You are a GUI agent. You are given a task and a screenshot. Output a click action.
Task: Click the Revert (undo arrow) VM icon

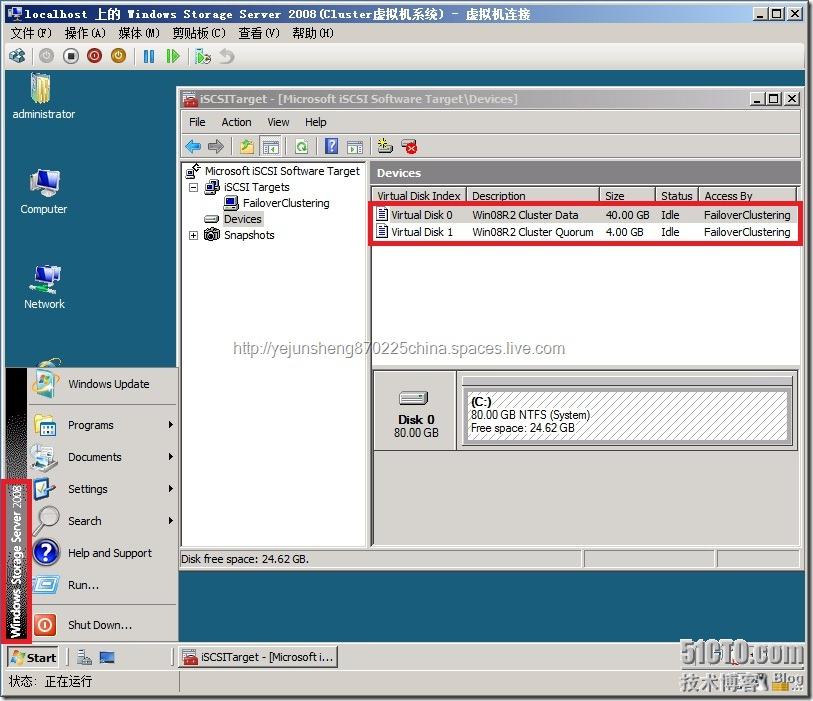tap(227, 56)
